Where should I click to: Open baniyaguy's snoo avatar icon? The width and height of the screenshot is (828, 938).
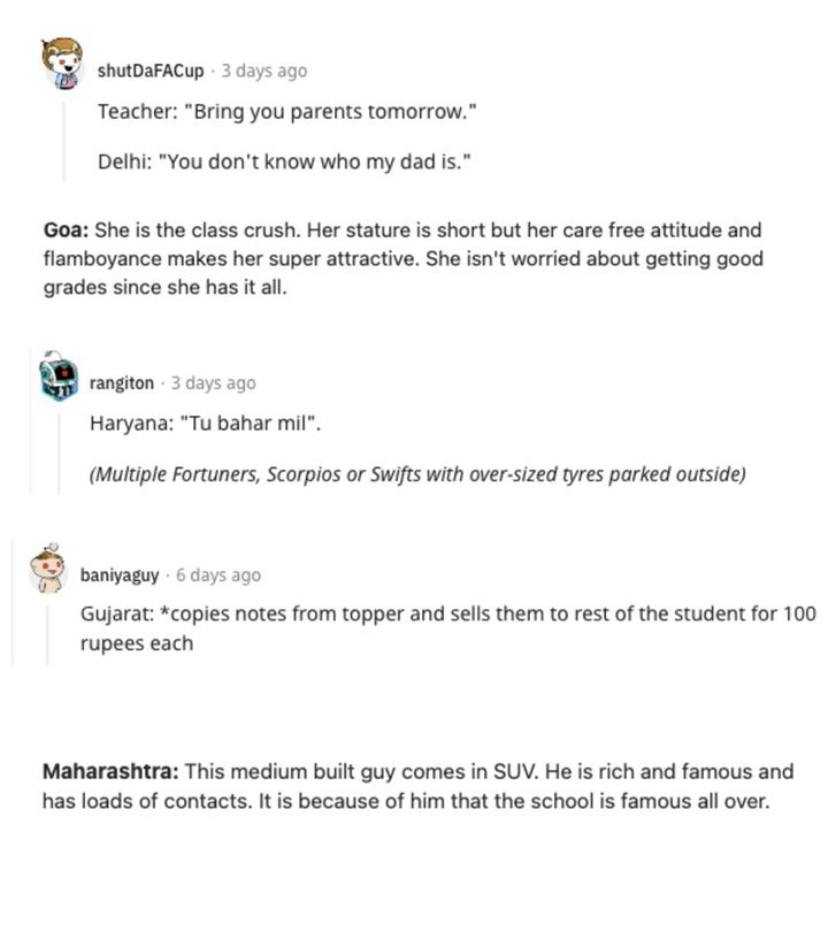point(47,569)
